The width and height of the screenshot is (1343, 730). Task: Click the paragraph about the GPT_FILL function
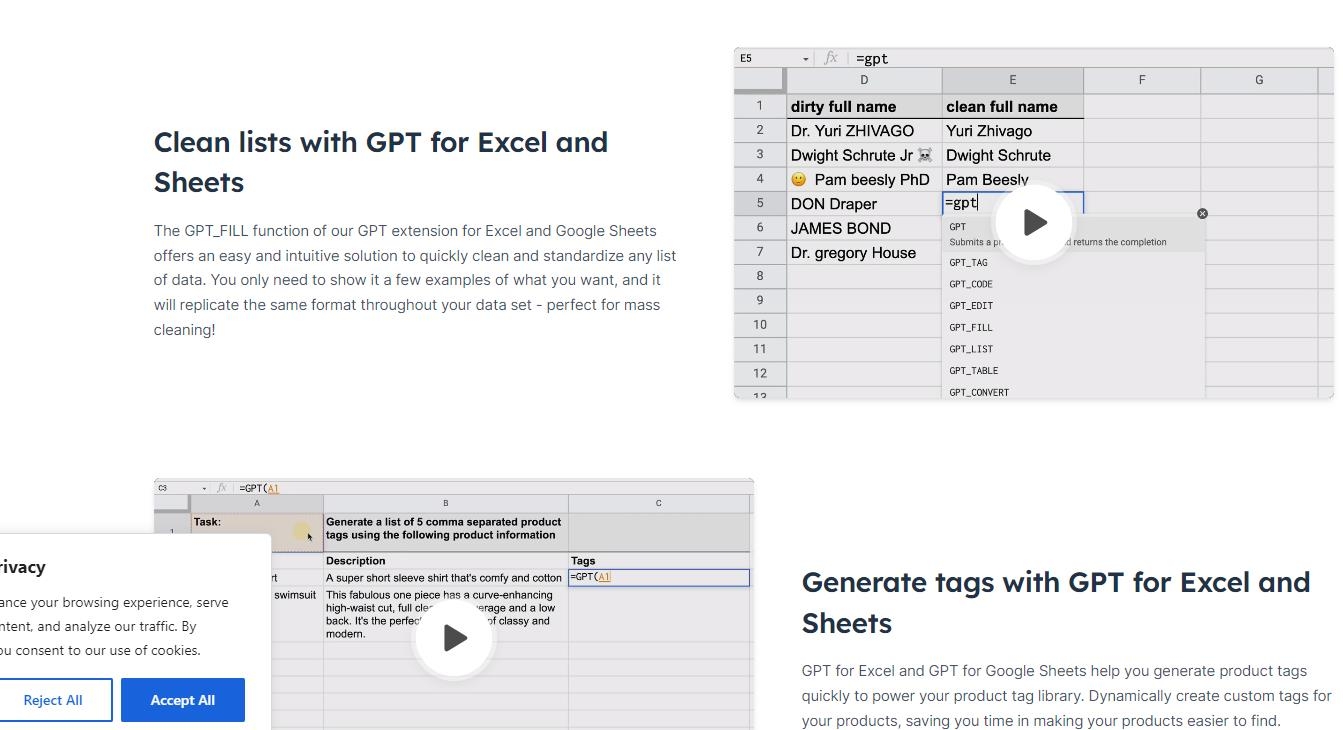point(415,280)
